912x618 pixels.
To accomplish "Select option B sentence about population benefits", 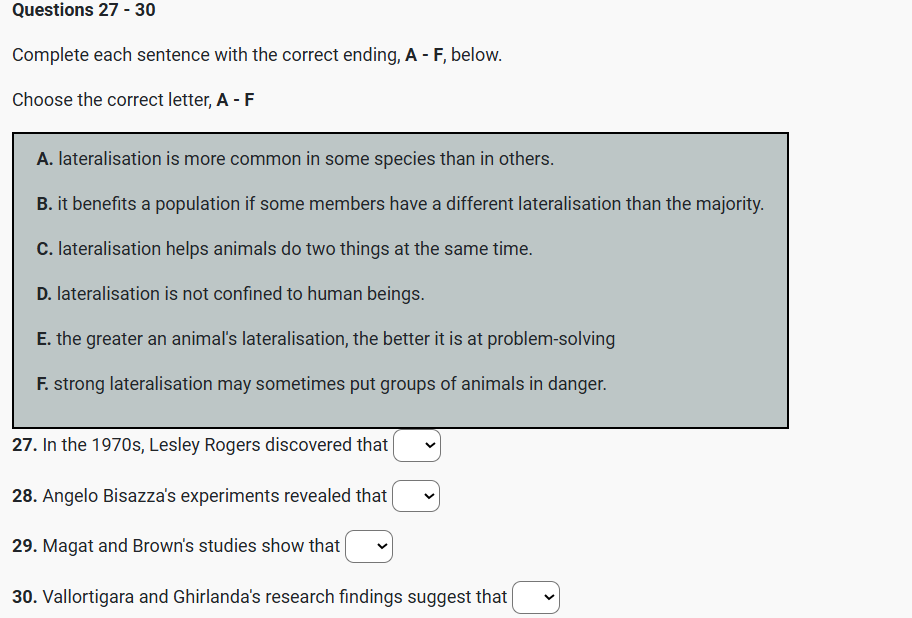I will pos(400,204).
